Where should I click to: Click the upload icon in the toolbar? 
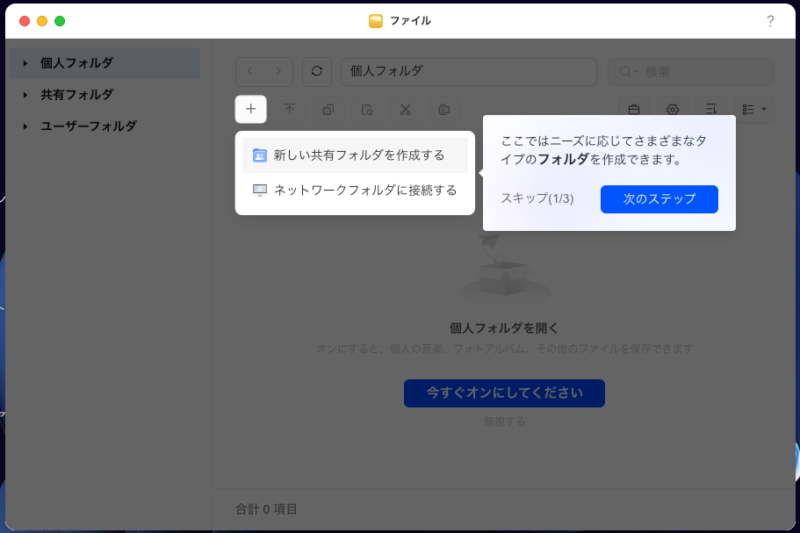coord(289,109)
